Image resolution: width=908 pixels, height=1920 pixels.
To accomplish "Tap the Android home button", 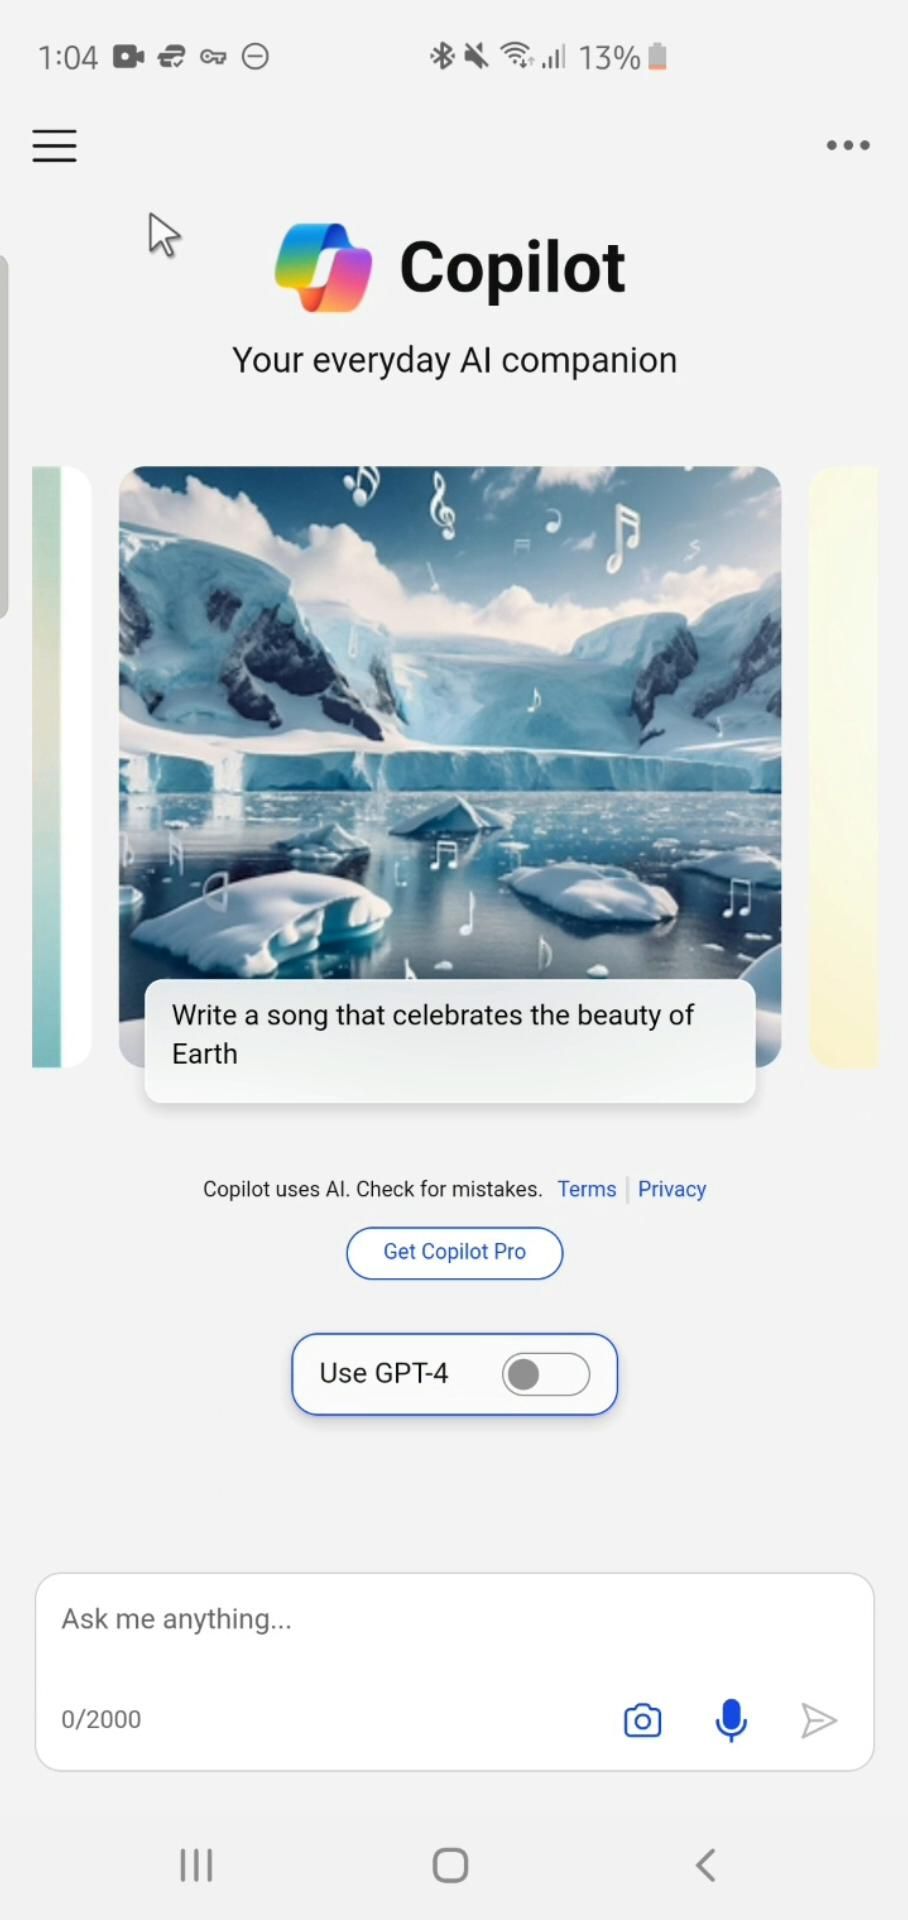I will 450,1865.
